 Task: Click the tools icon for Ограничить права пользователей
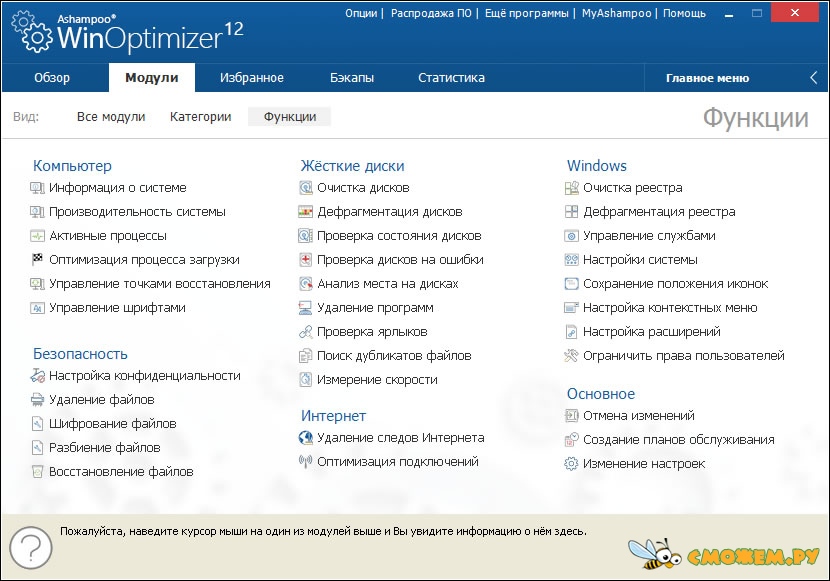coord(572,356)
